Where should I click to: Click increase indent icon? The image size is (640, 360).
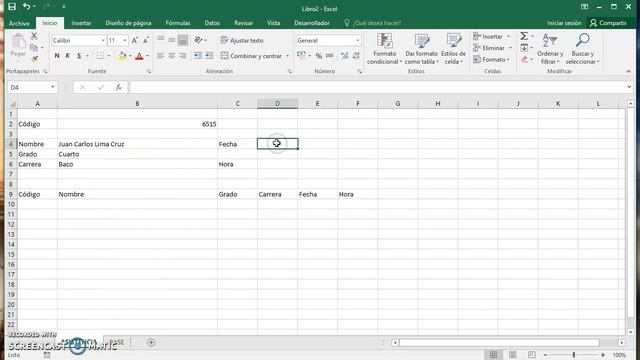(209, 56)
